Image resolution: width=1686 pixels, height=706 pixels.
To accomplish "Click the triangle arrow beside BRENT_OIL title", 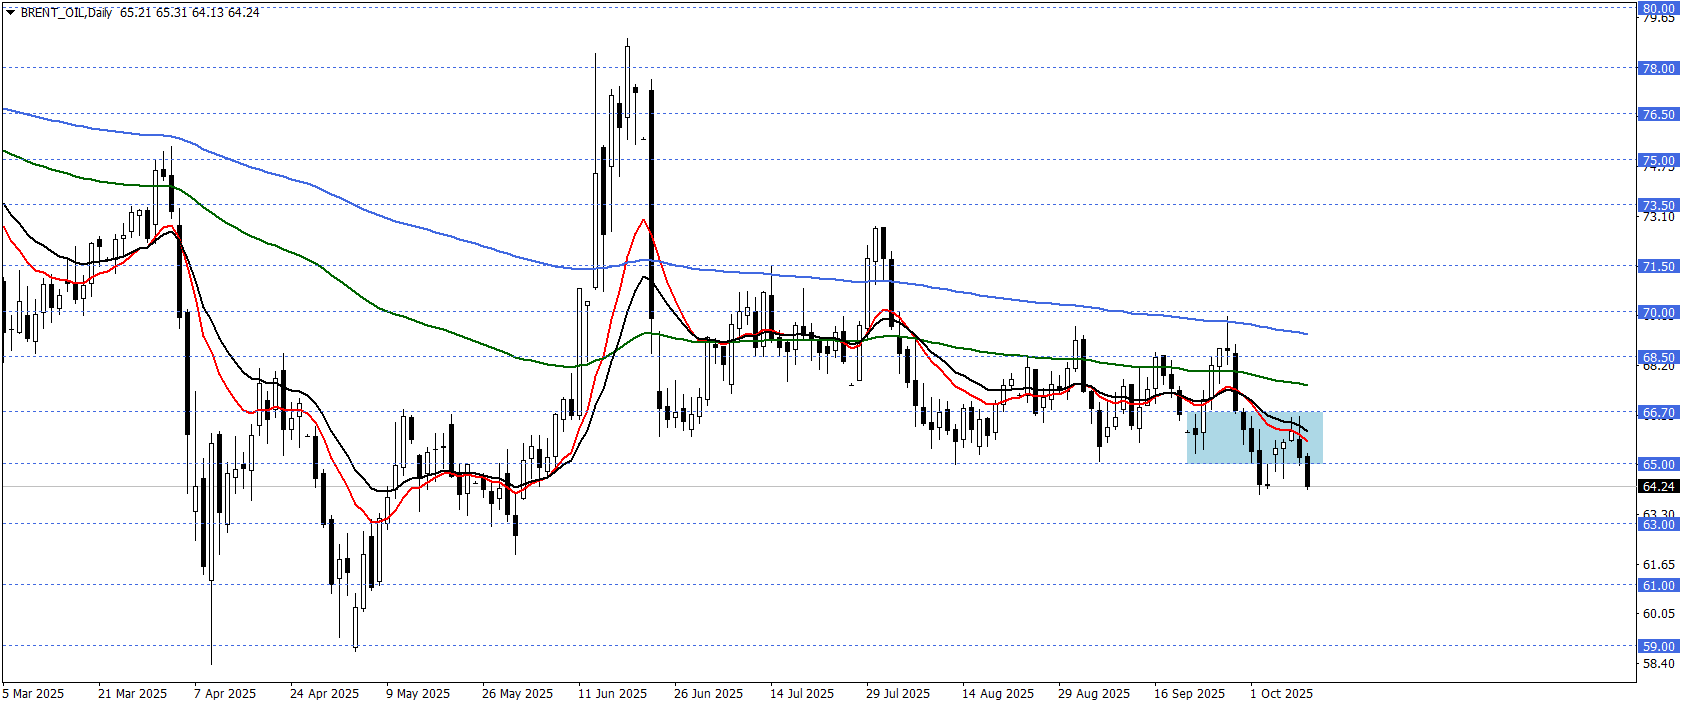I will tap(10, 13).
